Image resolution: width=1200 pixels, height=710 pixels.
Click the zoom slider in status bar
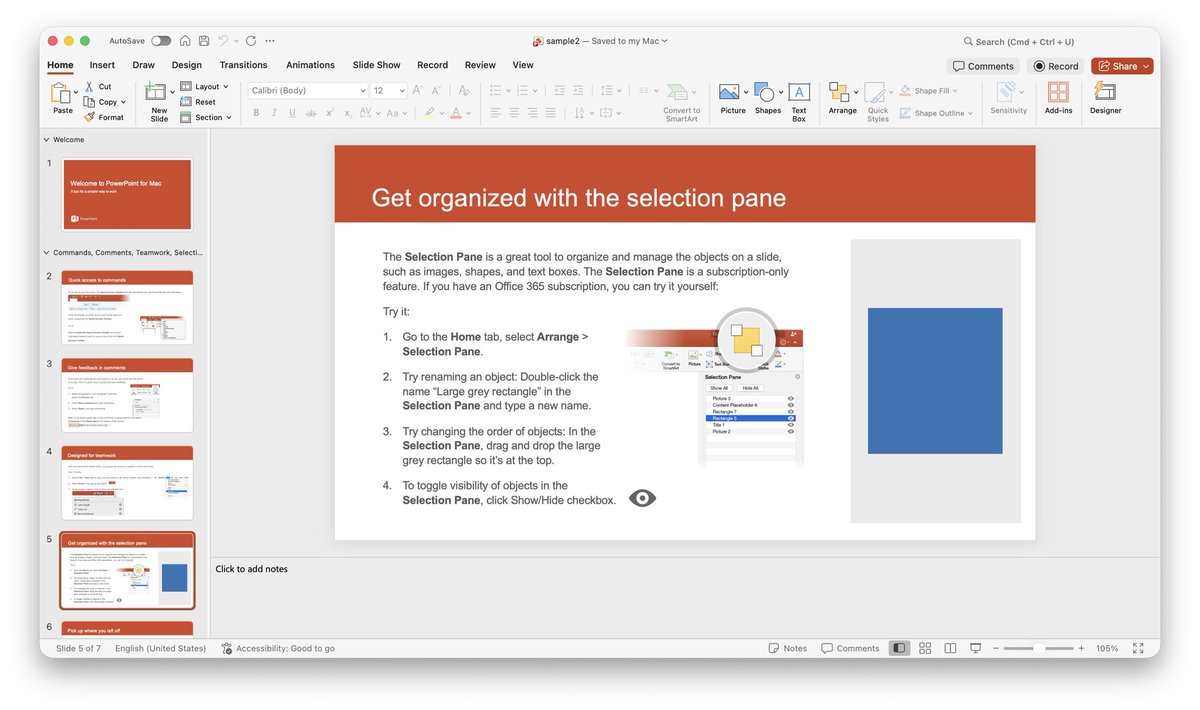point(1038,648)
